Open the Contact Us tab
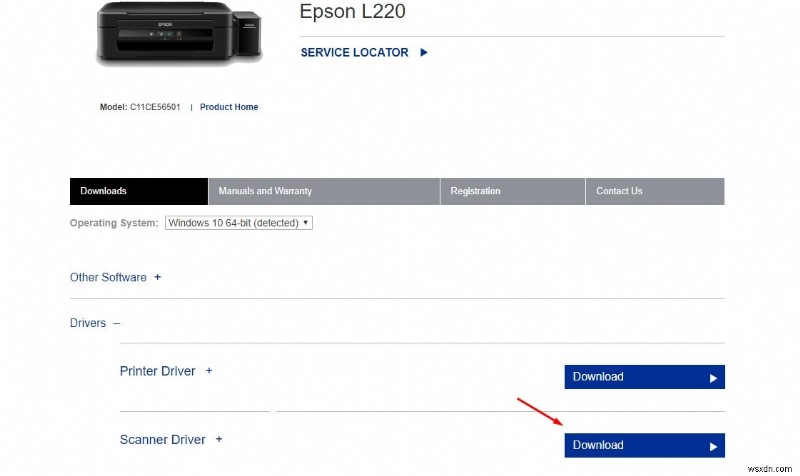 [x=655, y=191]
